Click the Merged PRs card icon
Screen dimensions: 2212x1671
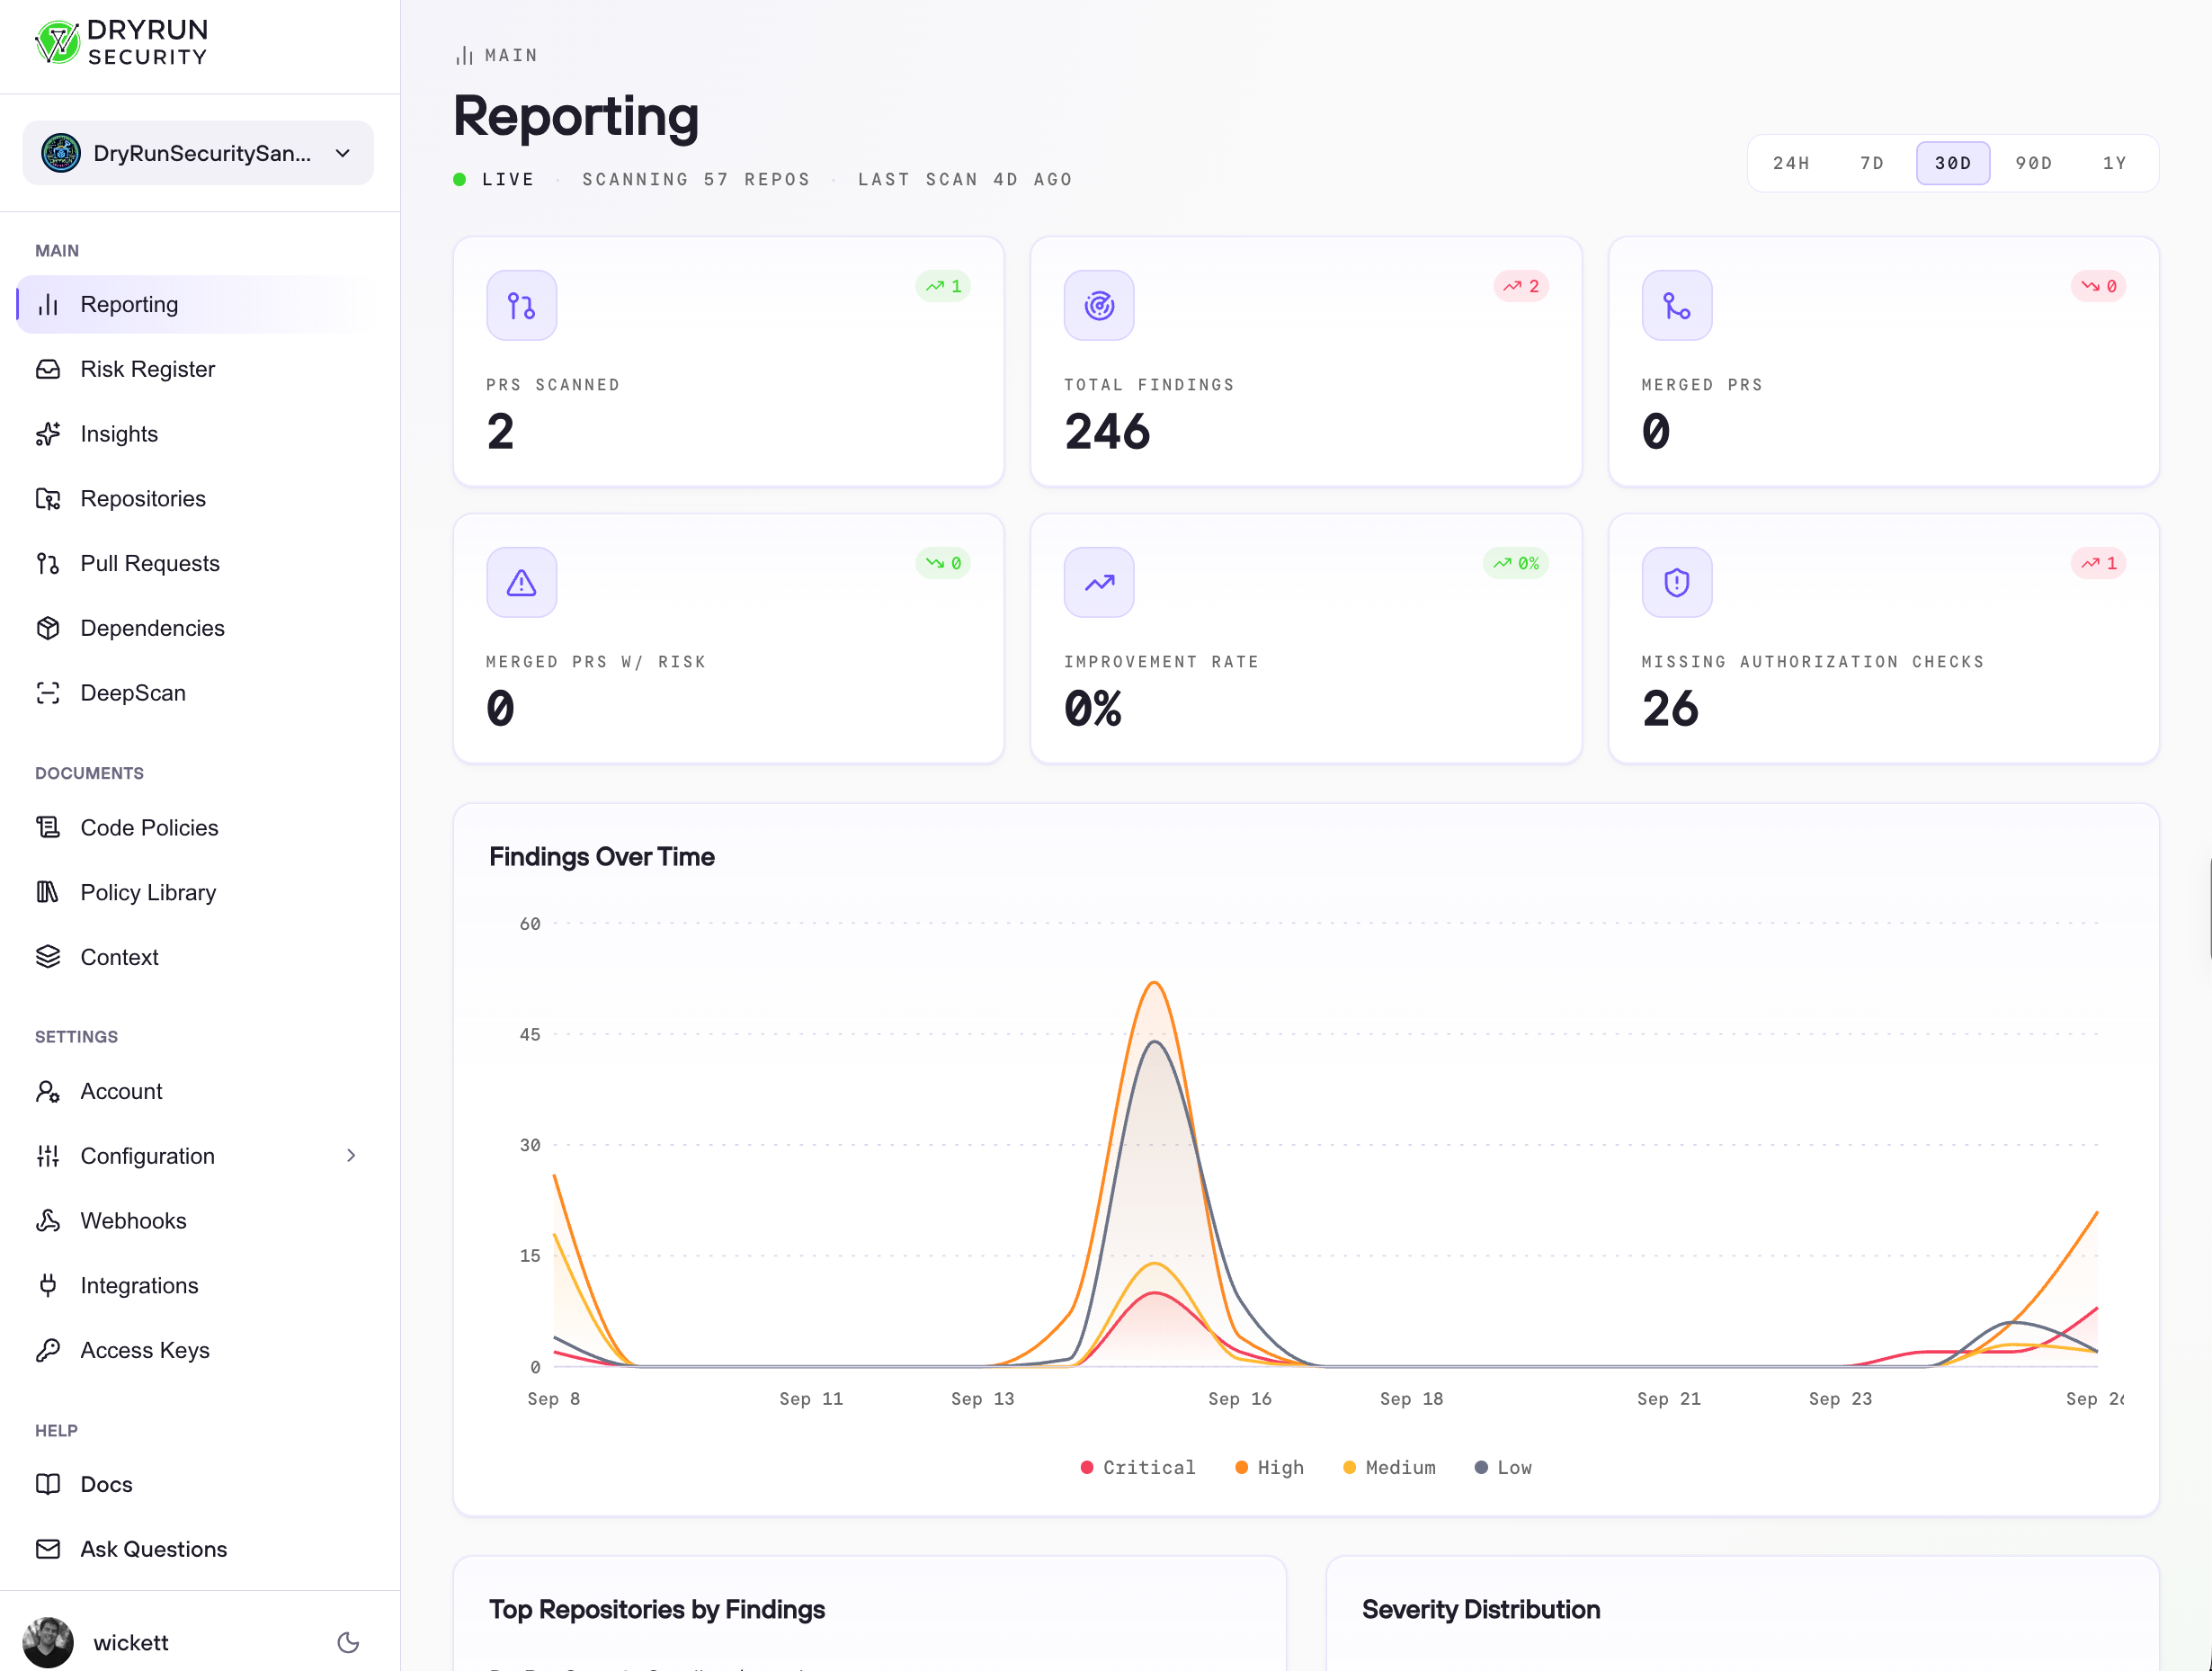click(x=1677, y=305)
